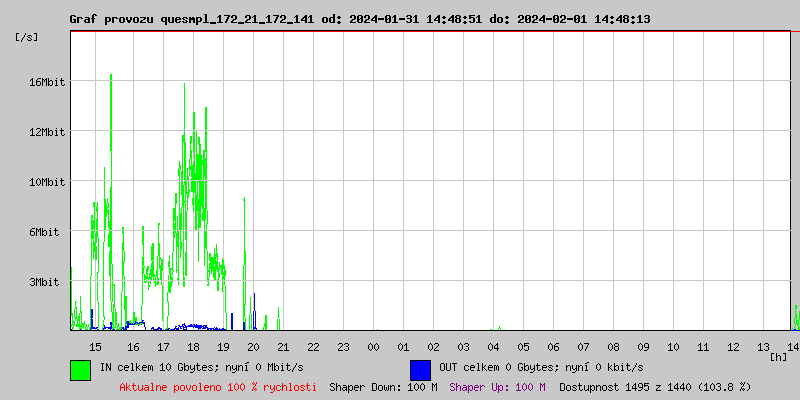Click the '16Mbit' y-axis label
The width and height of the screenshot is (800, 400).
(46, 82)
